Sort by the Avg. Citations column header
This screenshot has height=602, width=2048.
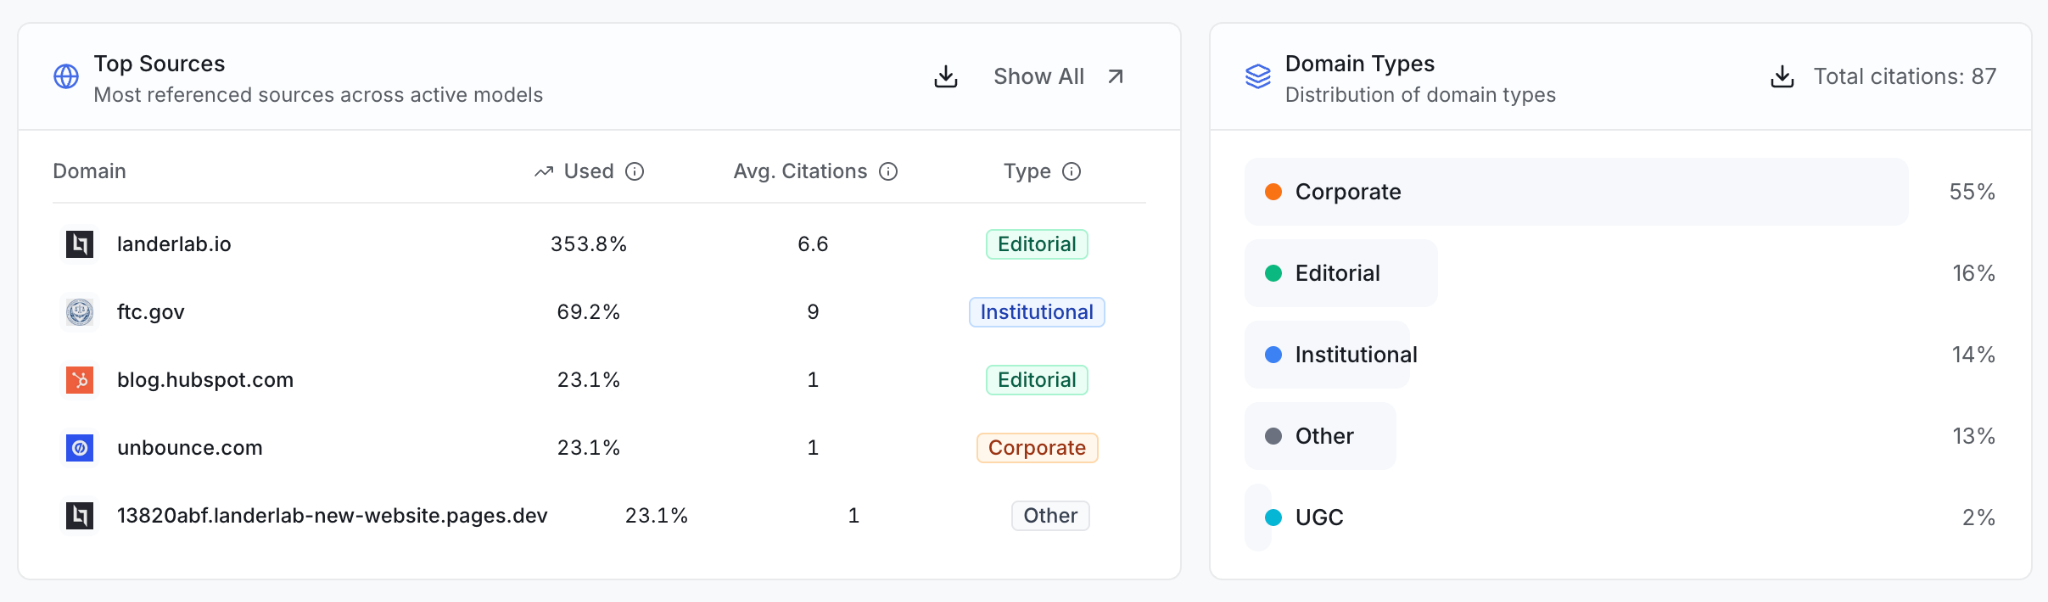pos(800,172)
